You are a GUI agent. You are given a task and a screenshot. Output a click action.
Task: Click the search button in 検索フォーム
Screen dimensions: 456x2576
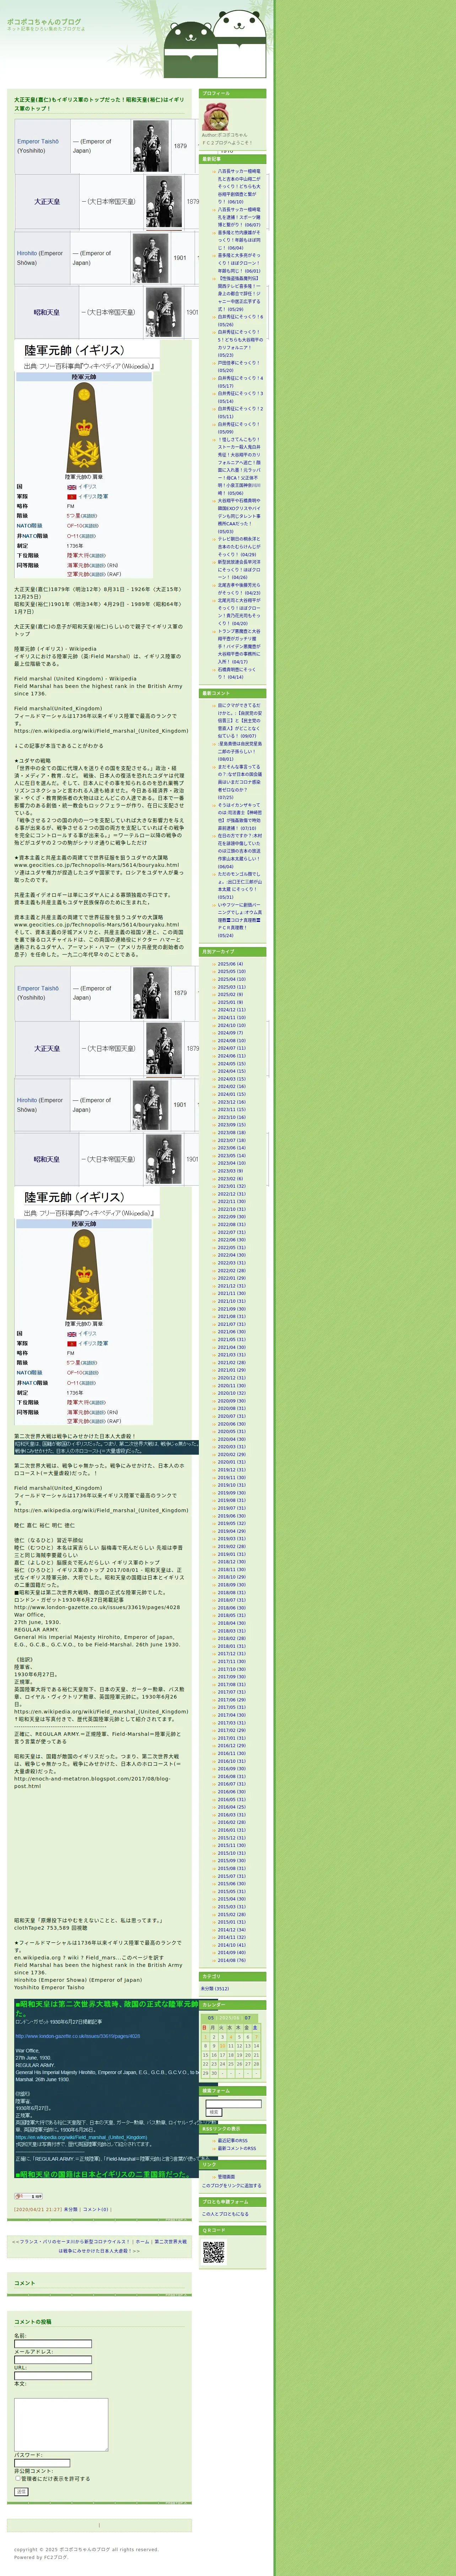(214, 2112)
